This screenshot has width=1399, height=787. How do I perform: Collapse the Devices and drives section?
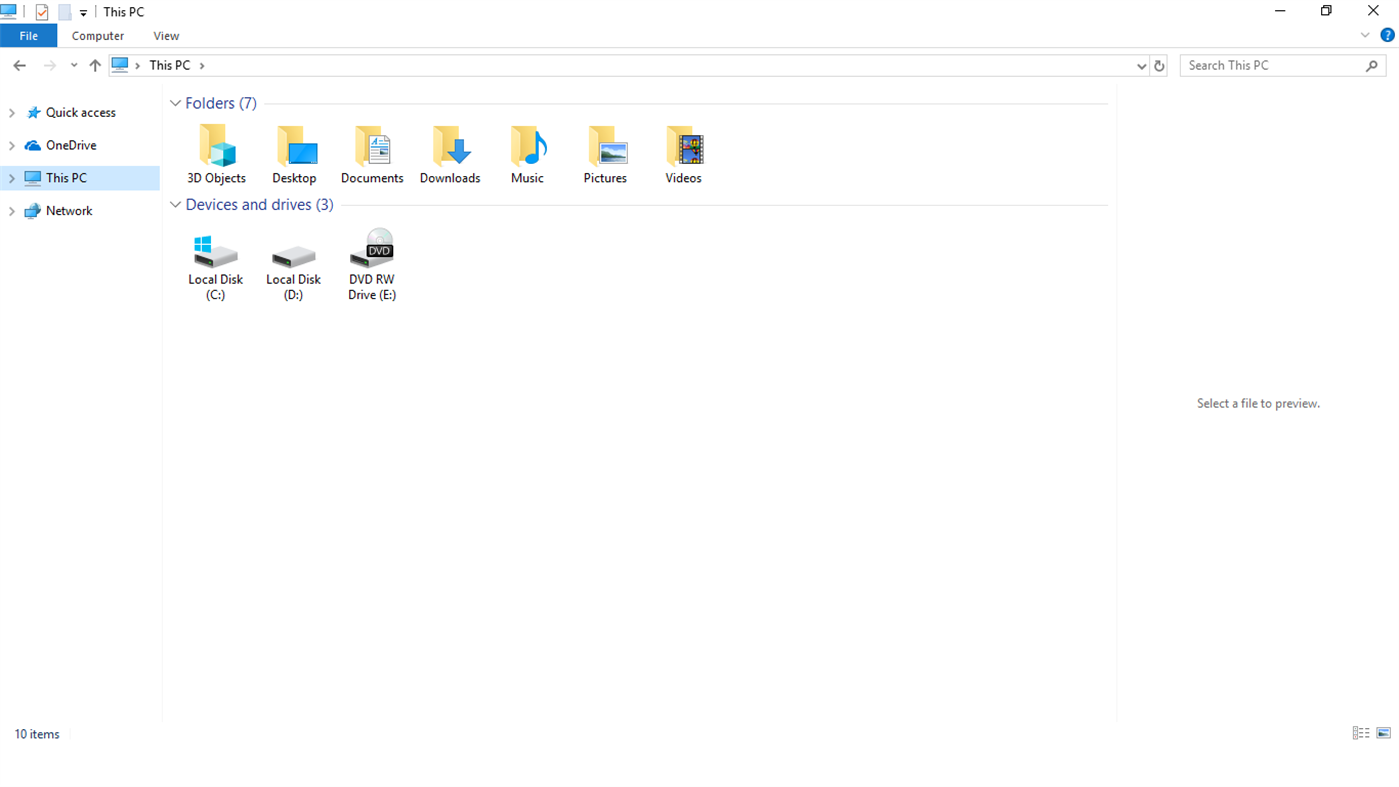click(x=175, y=204)
